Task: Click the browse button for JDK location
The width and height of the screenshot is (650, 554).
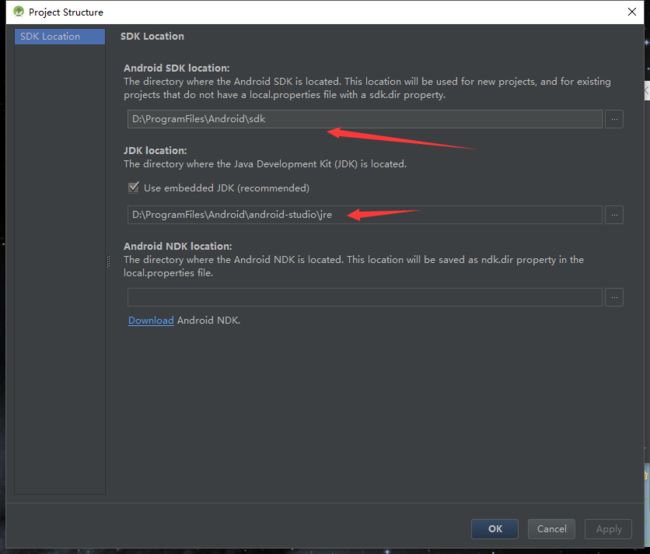Action: (x=614, y=215)
